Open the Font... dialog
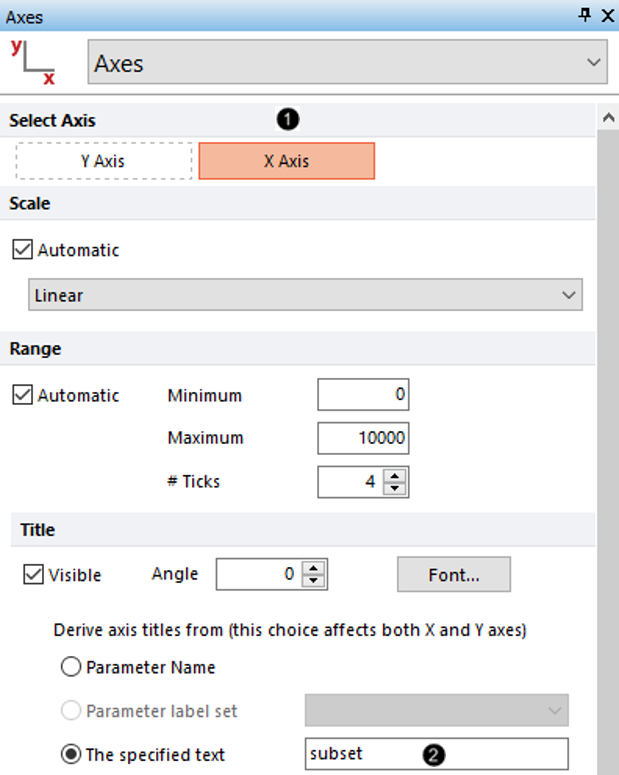This screenshot has width=619, height=775. click(454, 574)
